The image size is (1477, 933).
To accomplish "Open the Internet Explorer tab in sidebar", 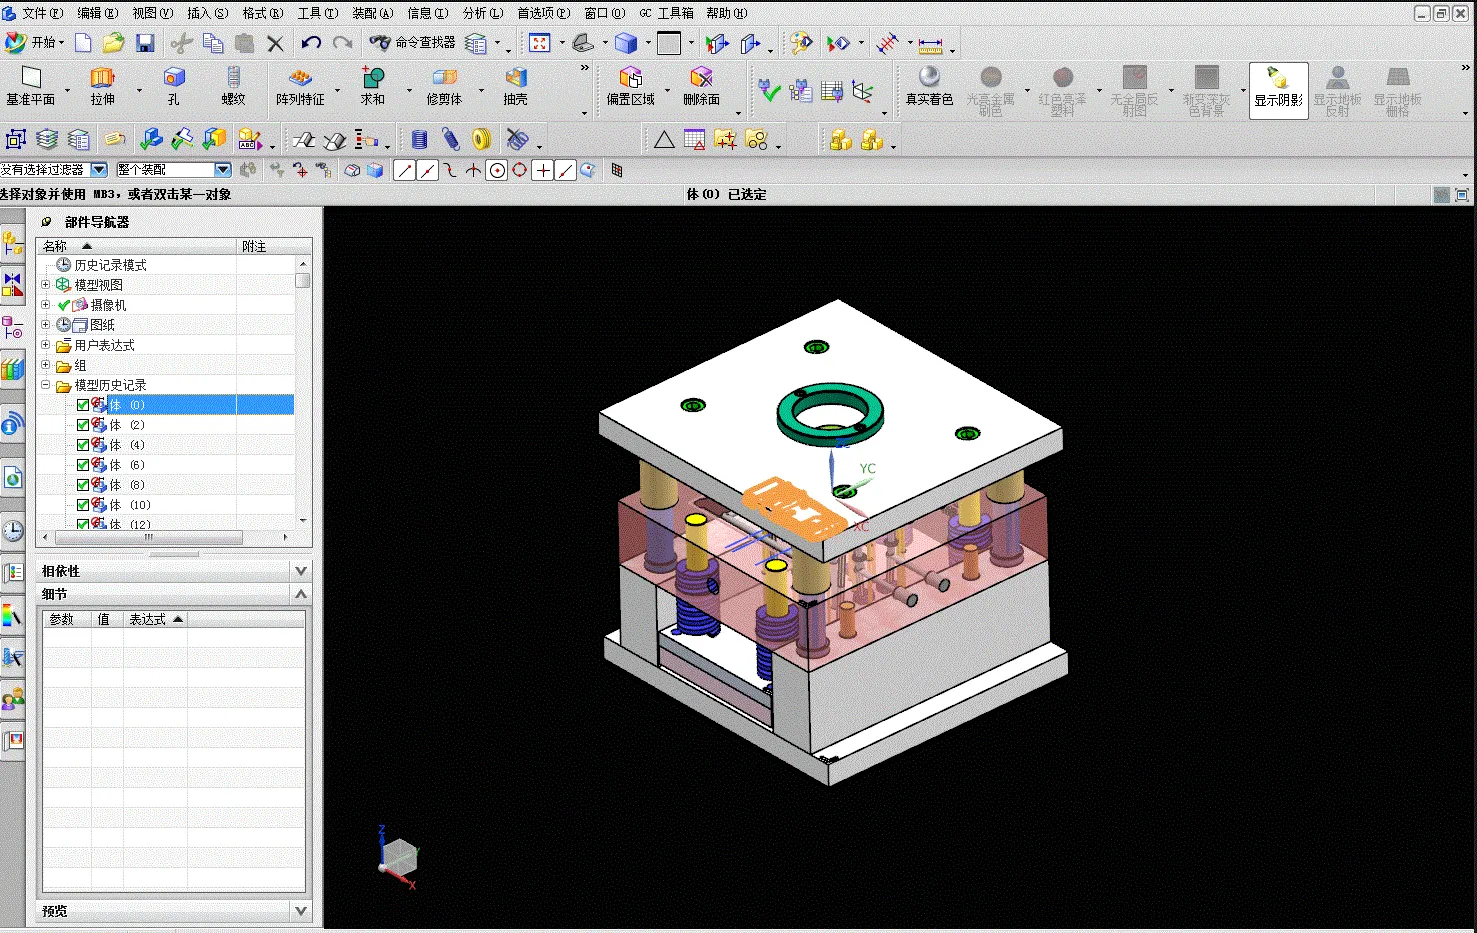I will [12, 478].
